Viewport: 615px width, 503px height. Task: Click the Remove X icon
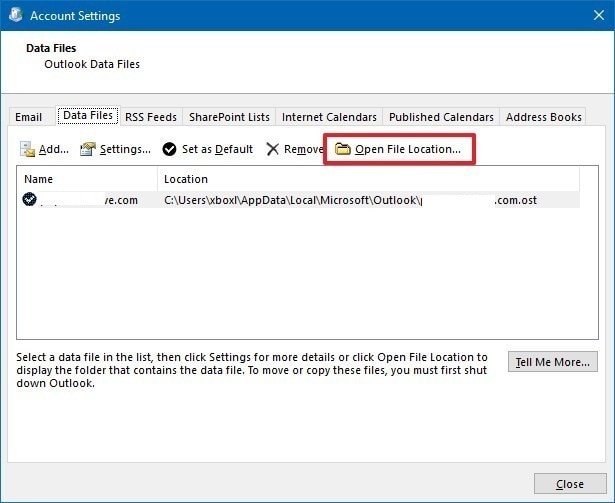pos(272,150)
